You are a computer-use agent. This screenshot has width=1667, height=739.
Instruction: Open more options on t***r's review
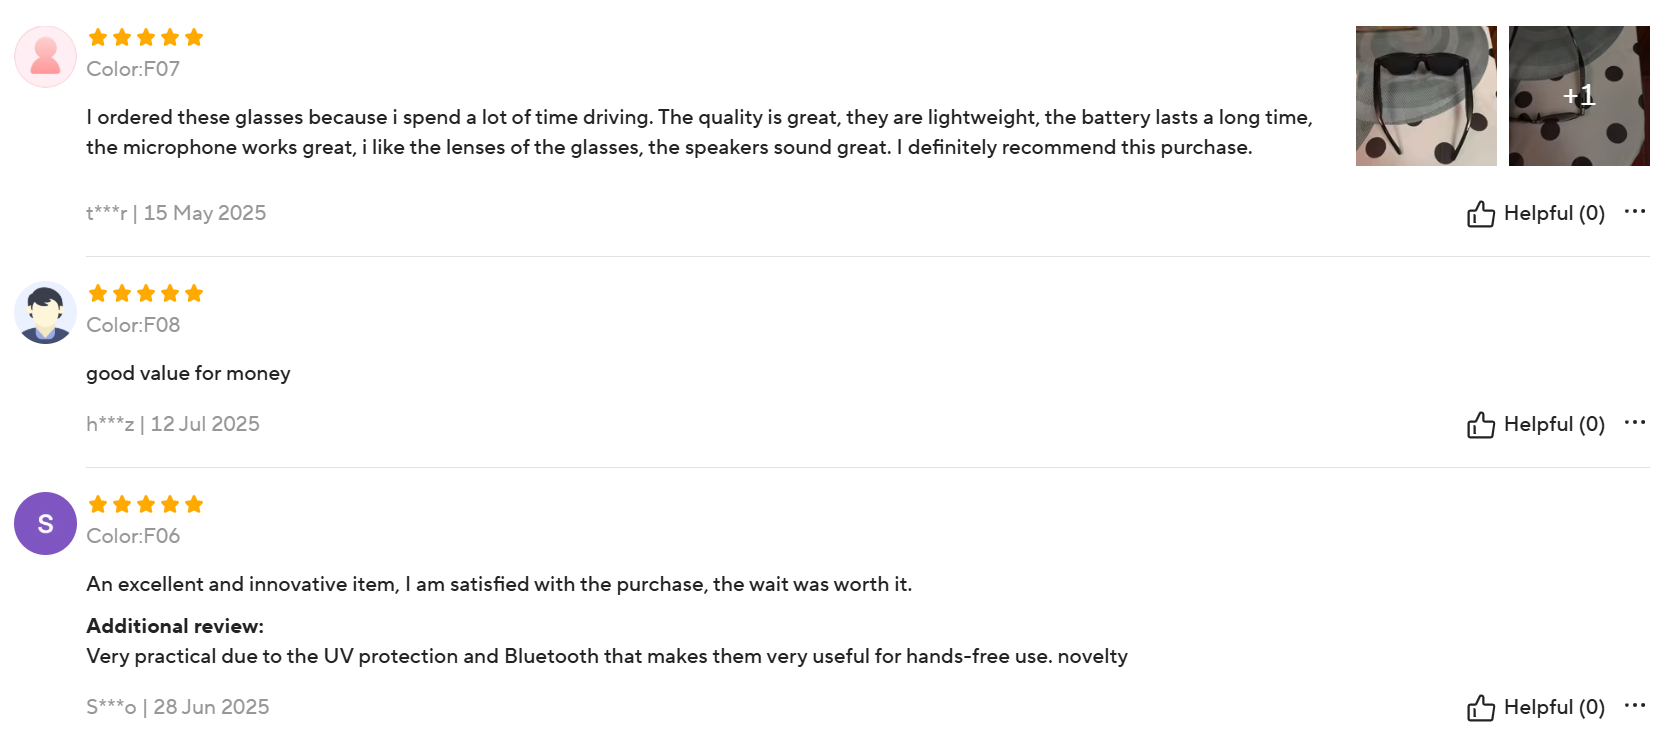click(1635, 211)
